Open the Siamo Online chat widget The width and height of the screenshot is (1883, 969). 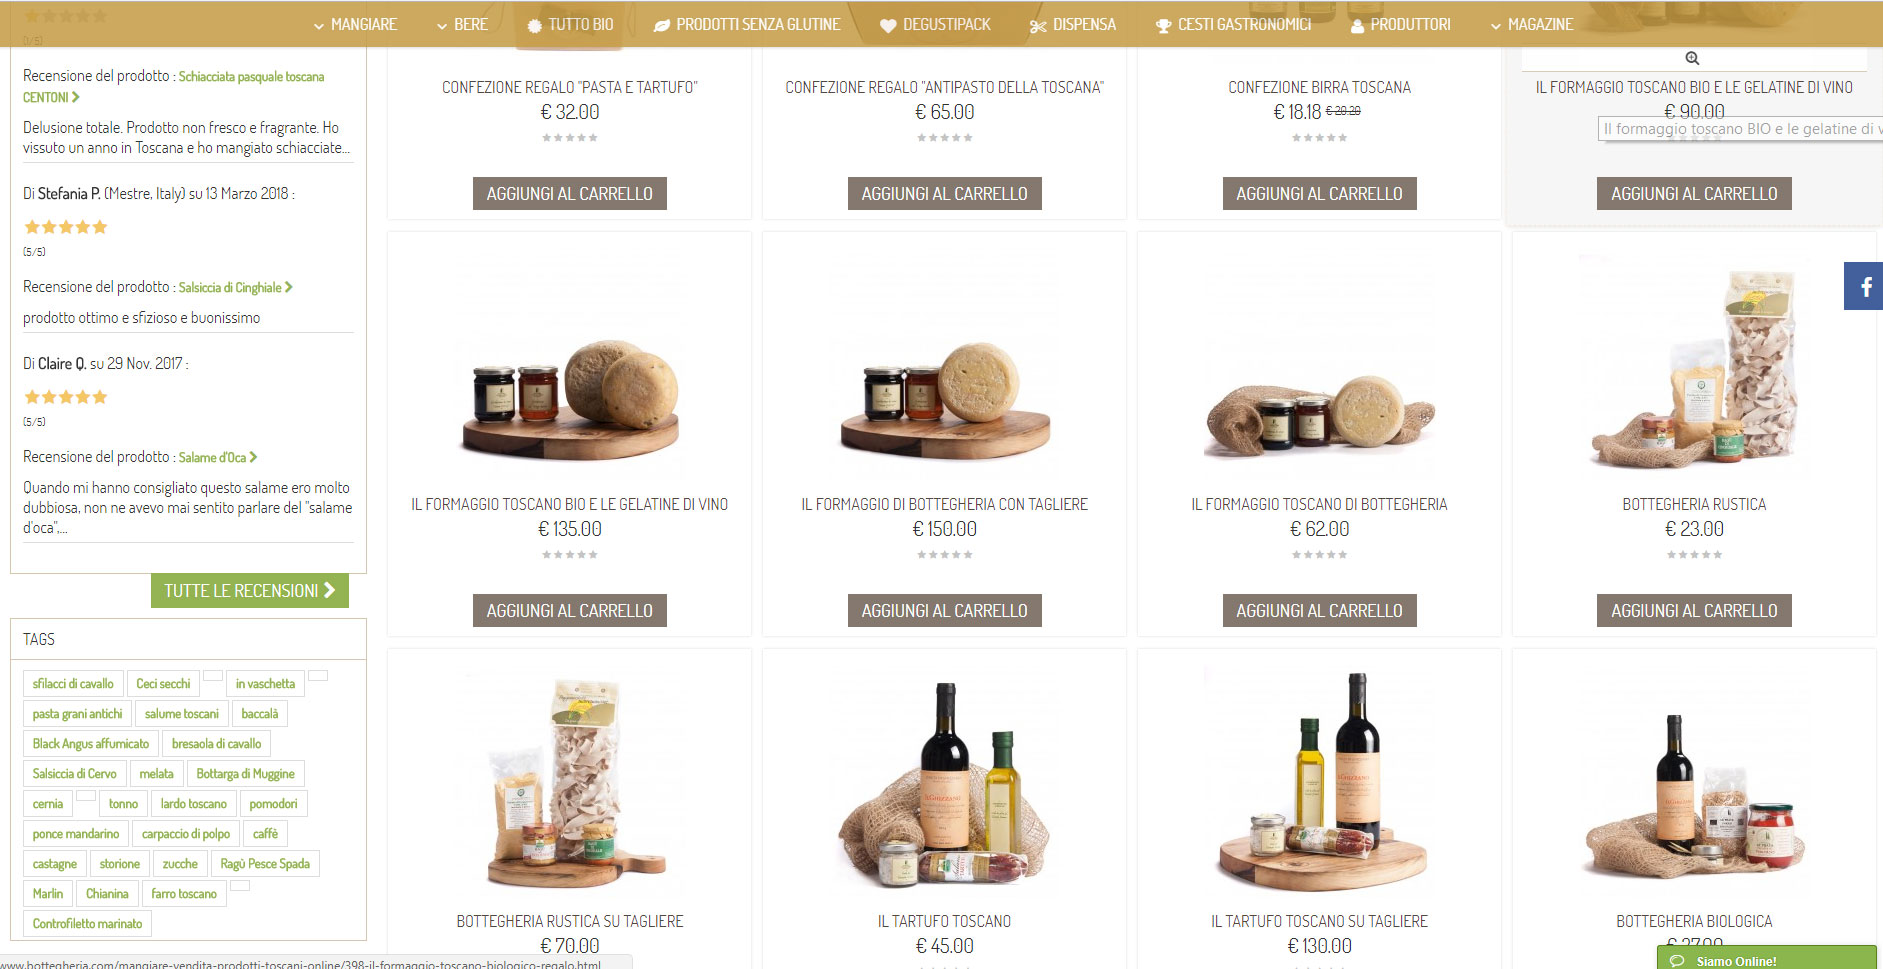click(1766, 958)
